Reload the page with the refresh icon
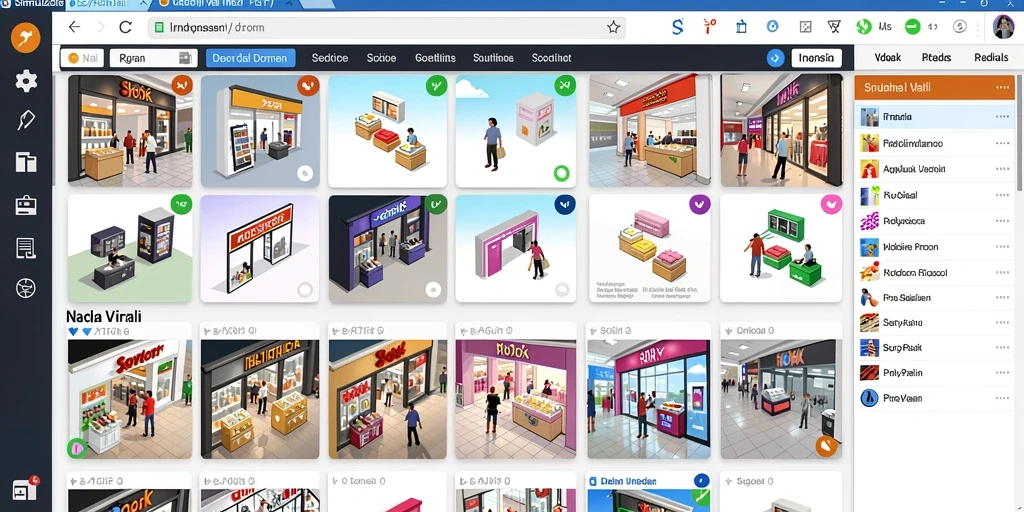Image resolution: width=1024 pixels, height=512 pixels. pos(125,27)
